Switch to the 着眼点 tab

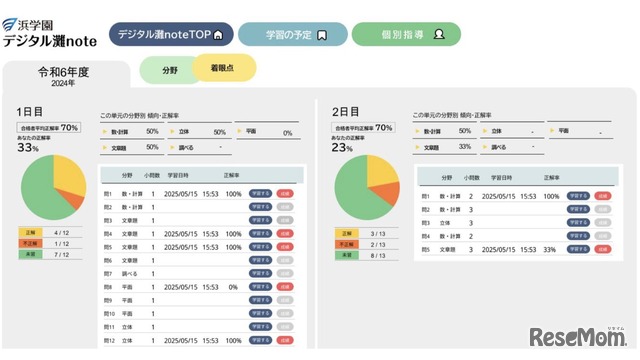tap(224, 68)
